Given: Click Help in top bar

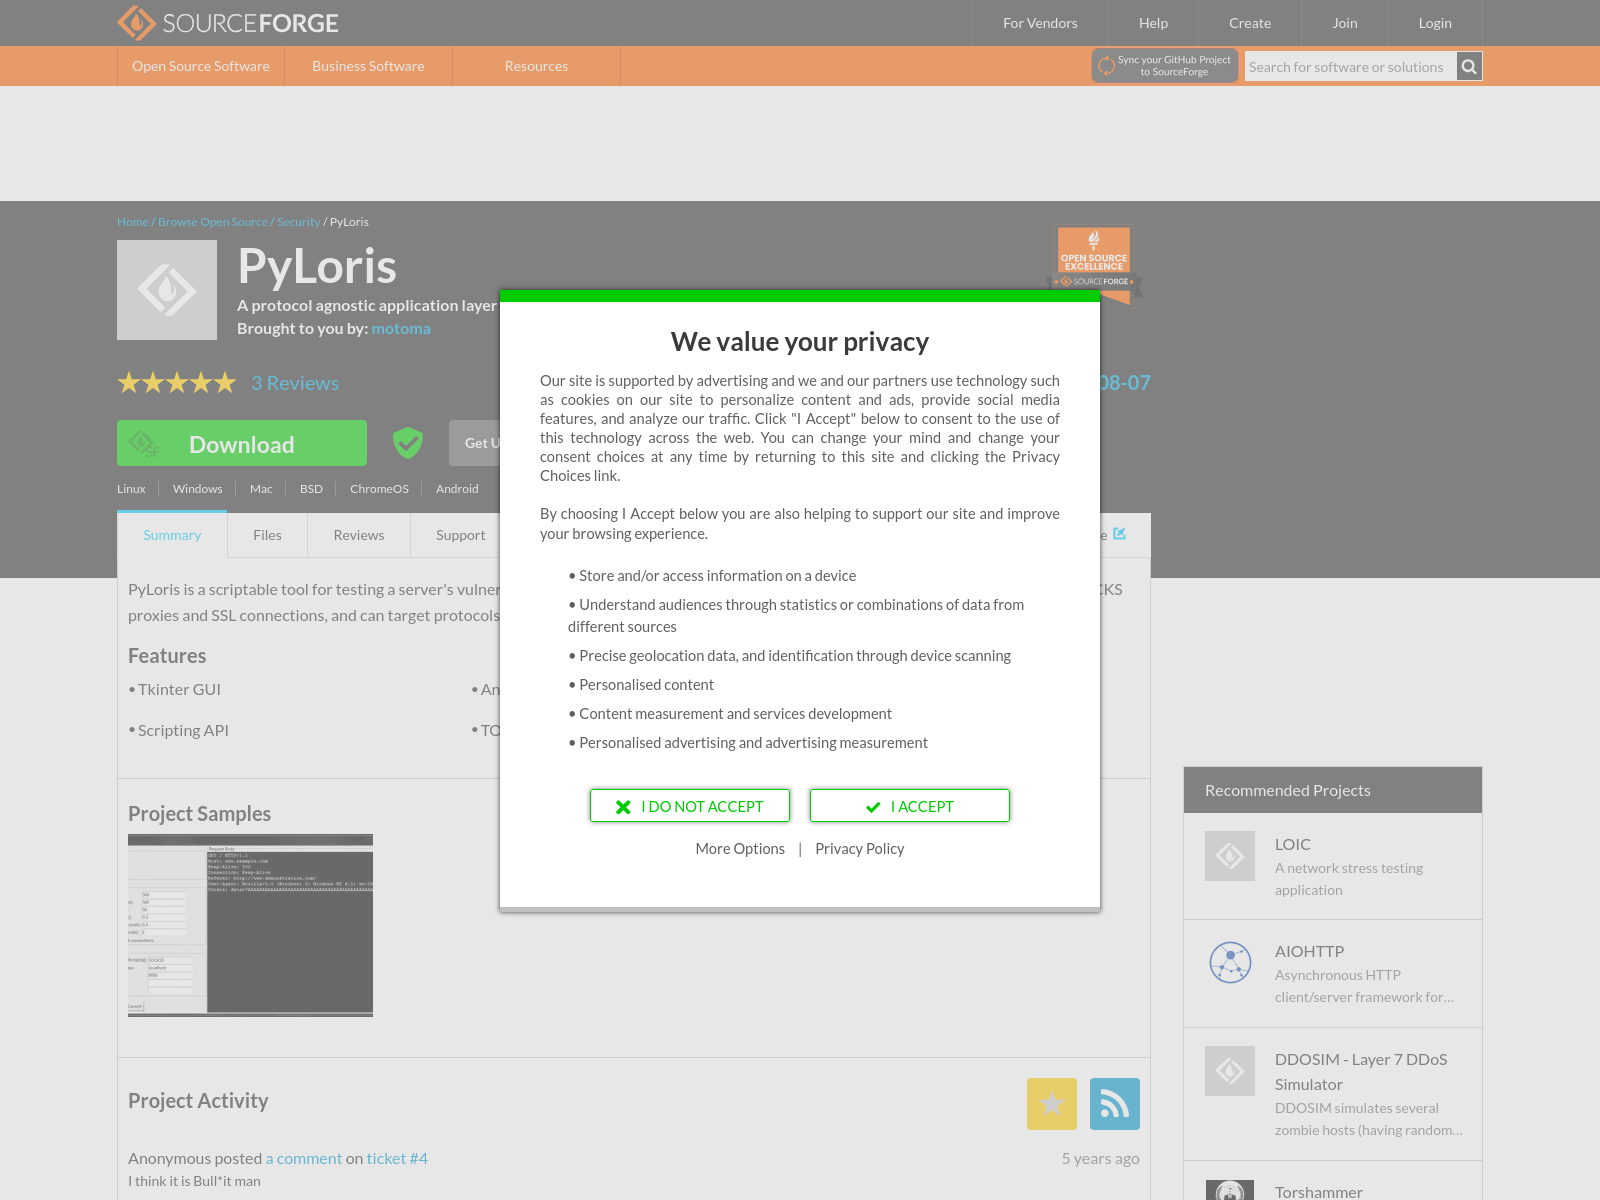Looking at the screenshot, I should pos(1153,23).
